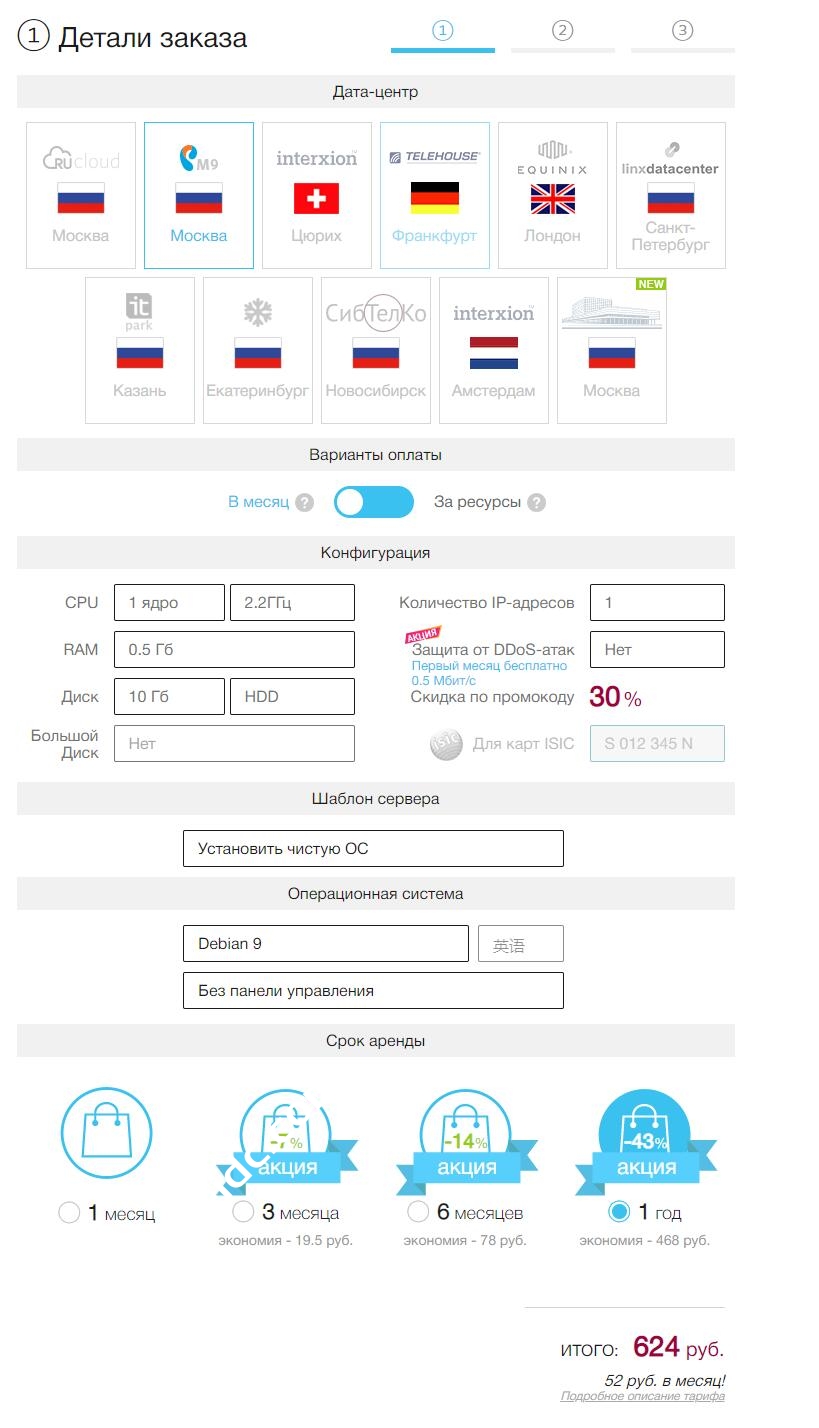
Task: Choose Linxdatacenter in Saint Petersburg
Action: pyautogui.click(x=670, y=196)
